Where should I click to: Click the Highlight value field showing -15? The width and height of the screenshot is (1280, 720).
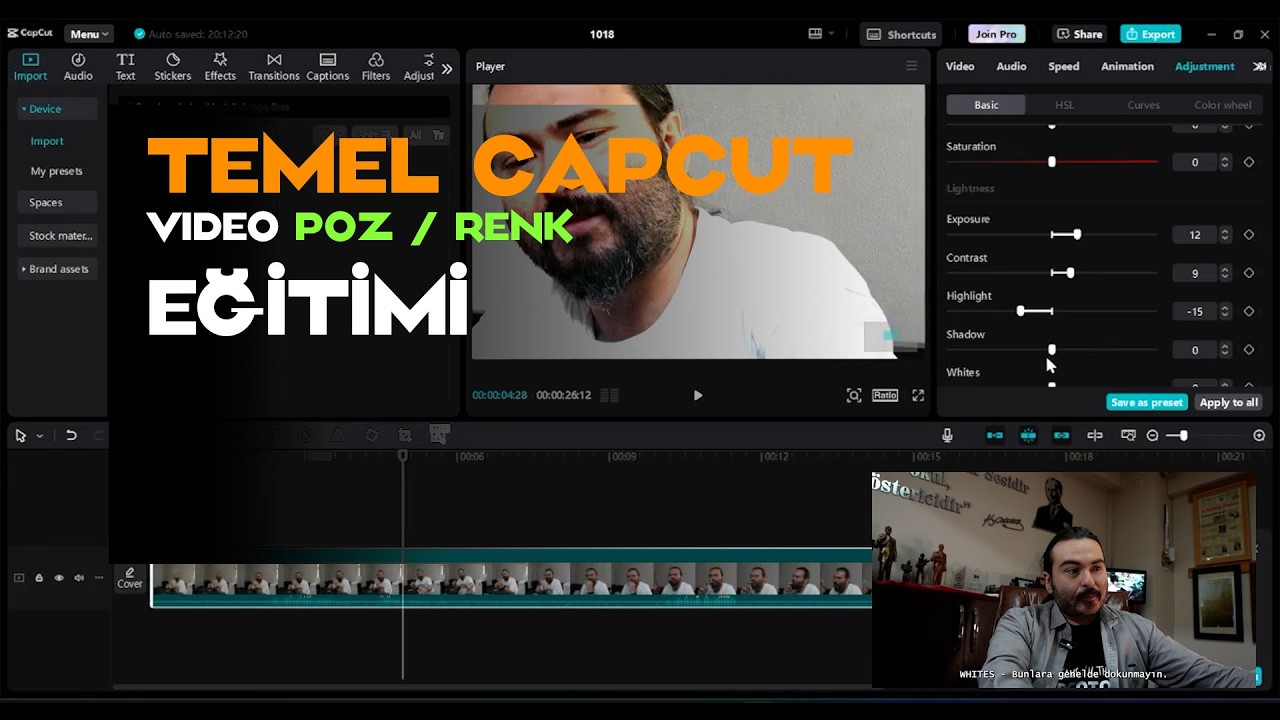[x=1195, y=311]
